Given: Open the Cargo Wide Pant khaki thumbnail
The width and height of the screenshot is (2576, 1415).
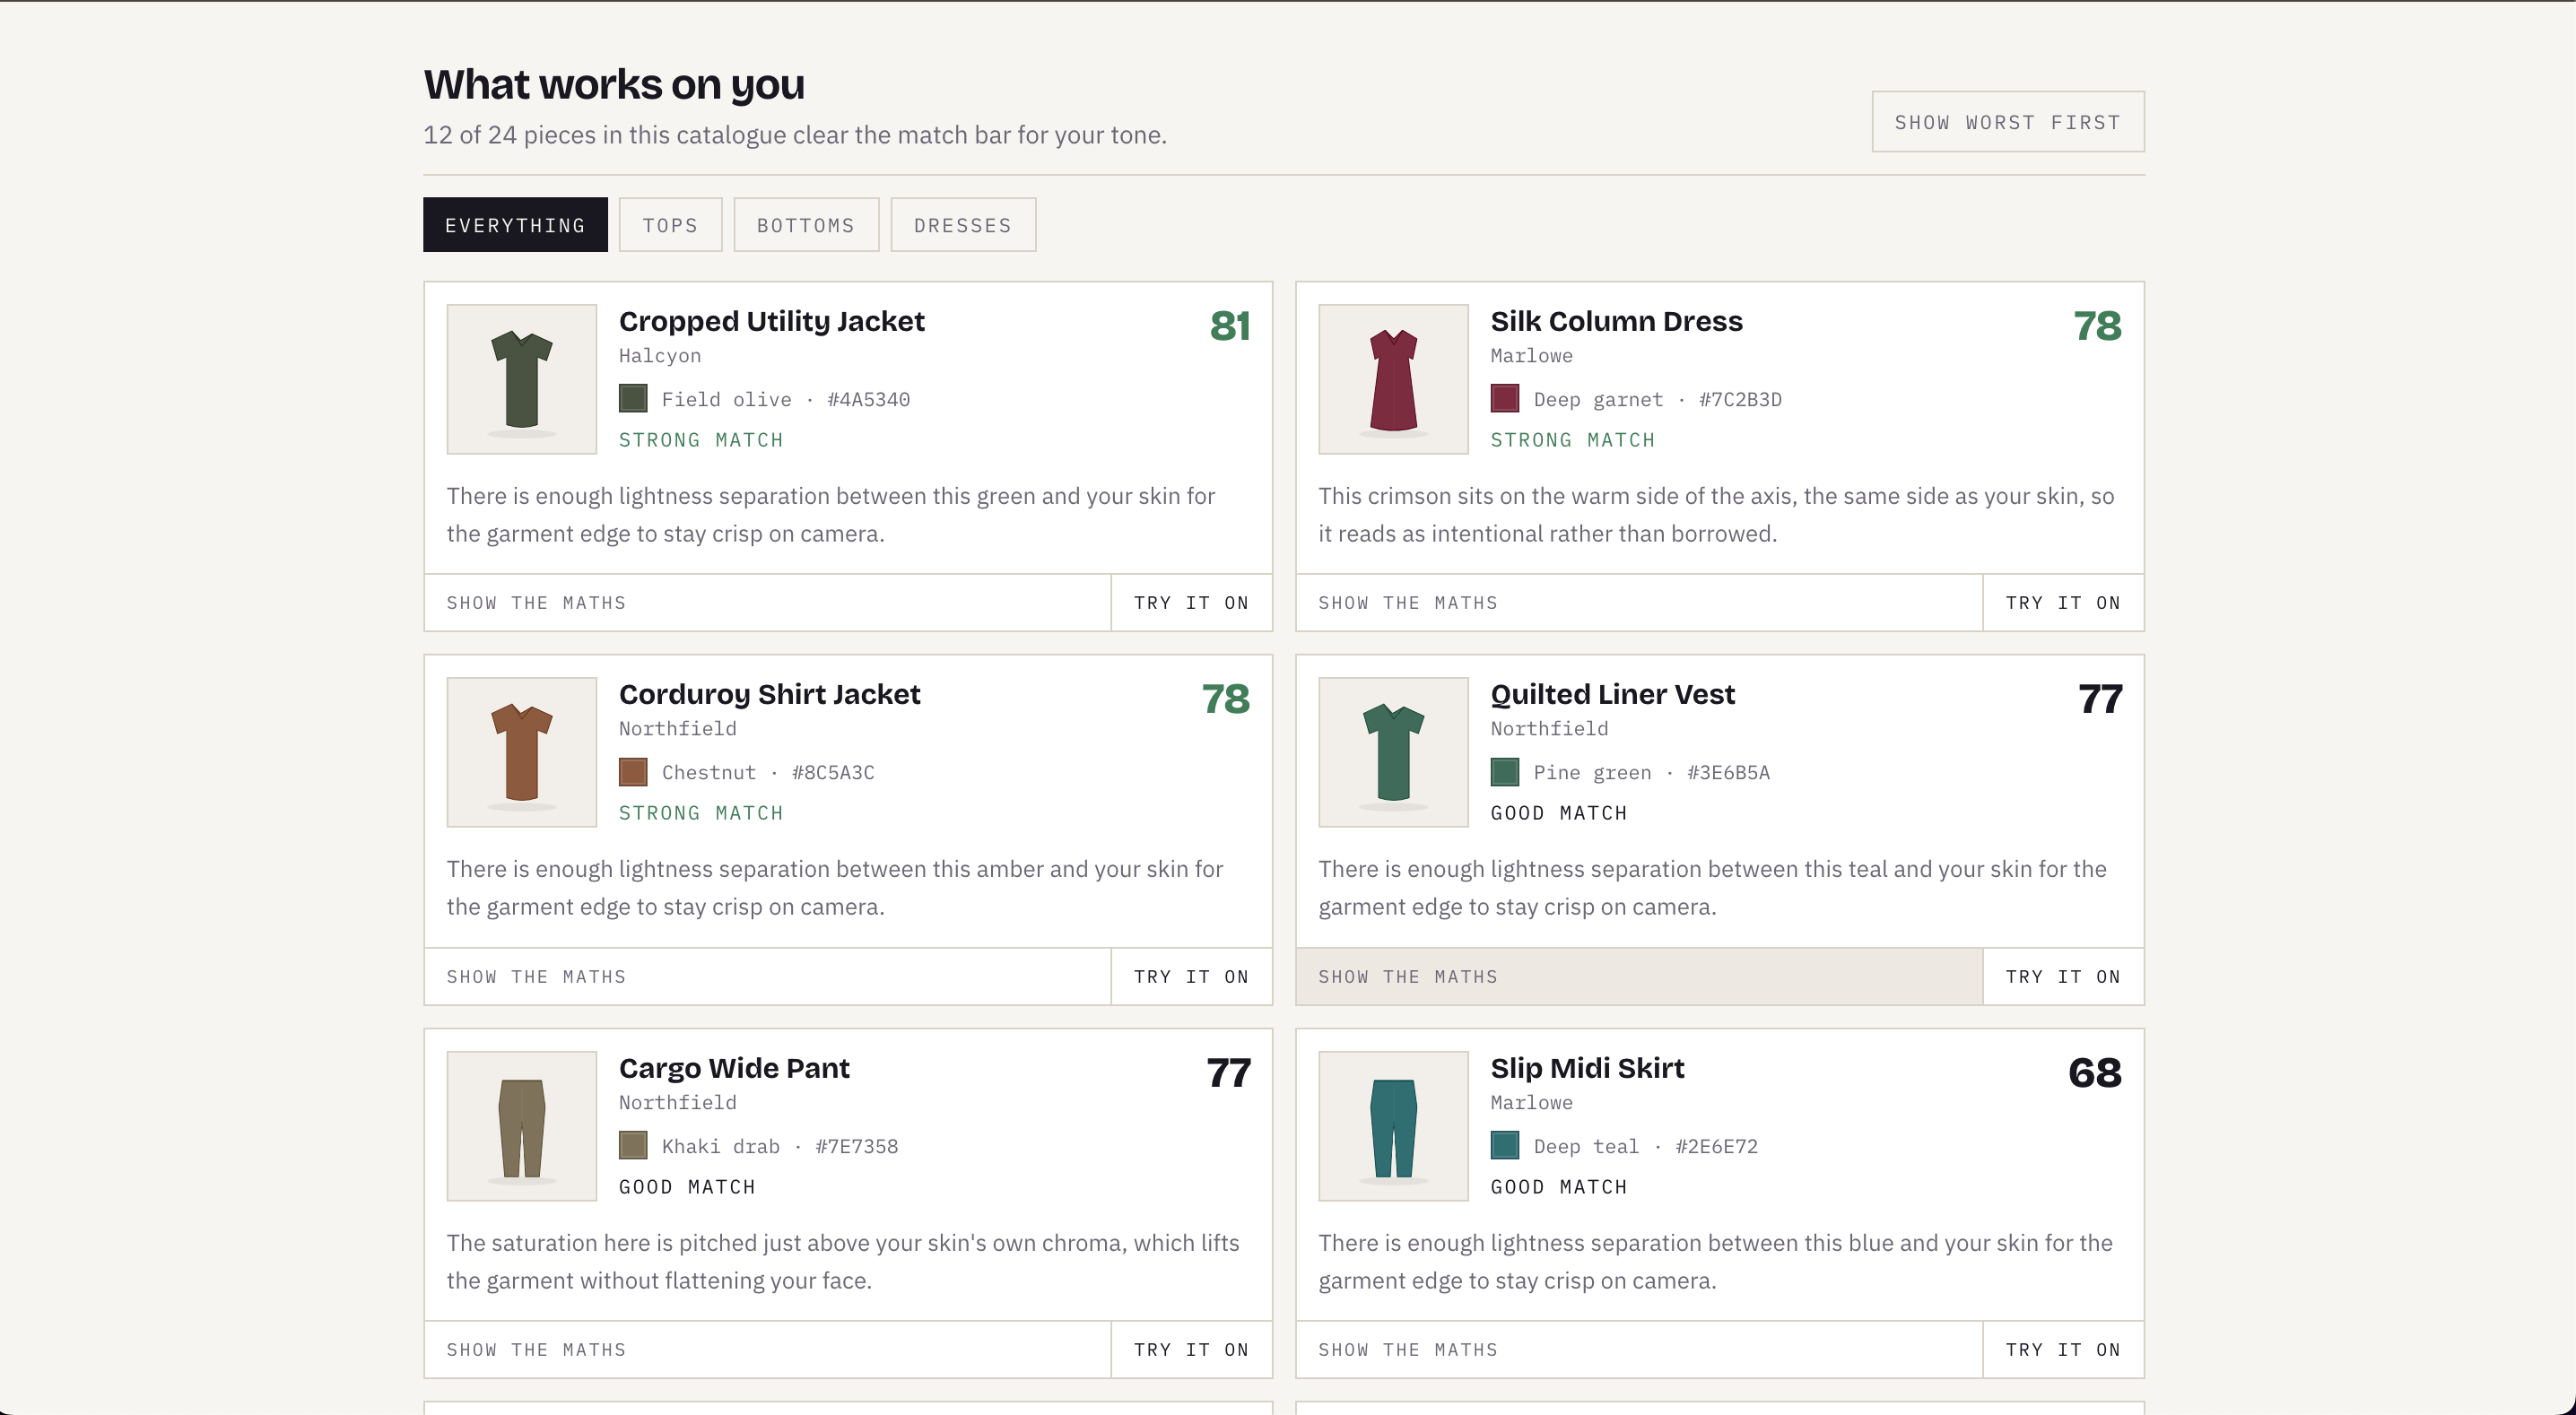Looking at the screenshot, I should tap(522, 1126).
